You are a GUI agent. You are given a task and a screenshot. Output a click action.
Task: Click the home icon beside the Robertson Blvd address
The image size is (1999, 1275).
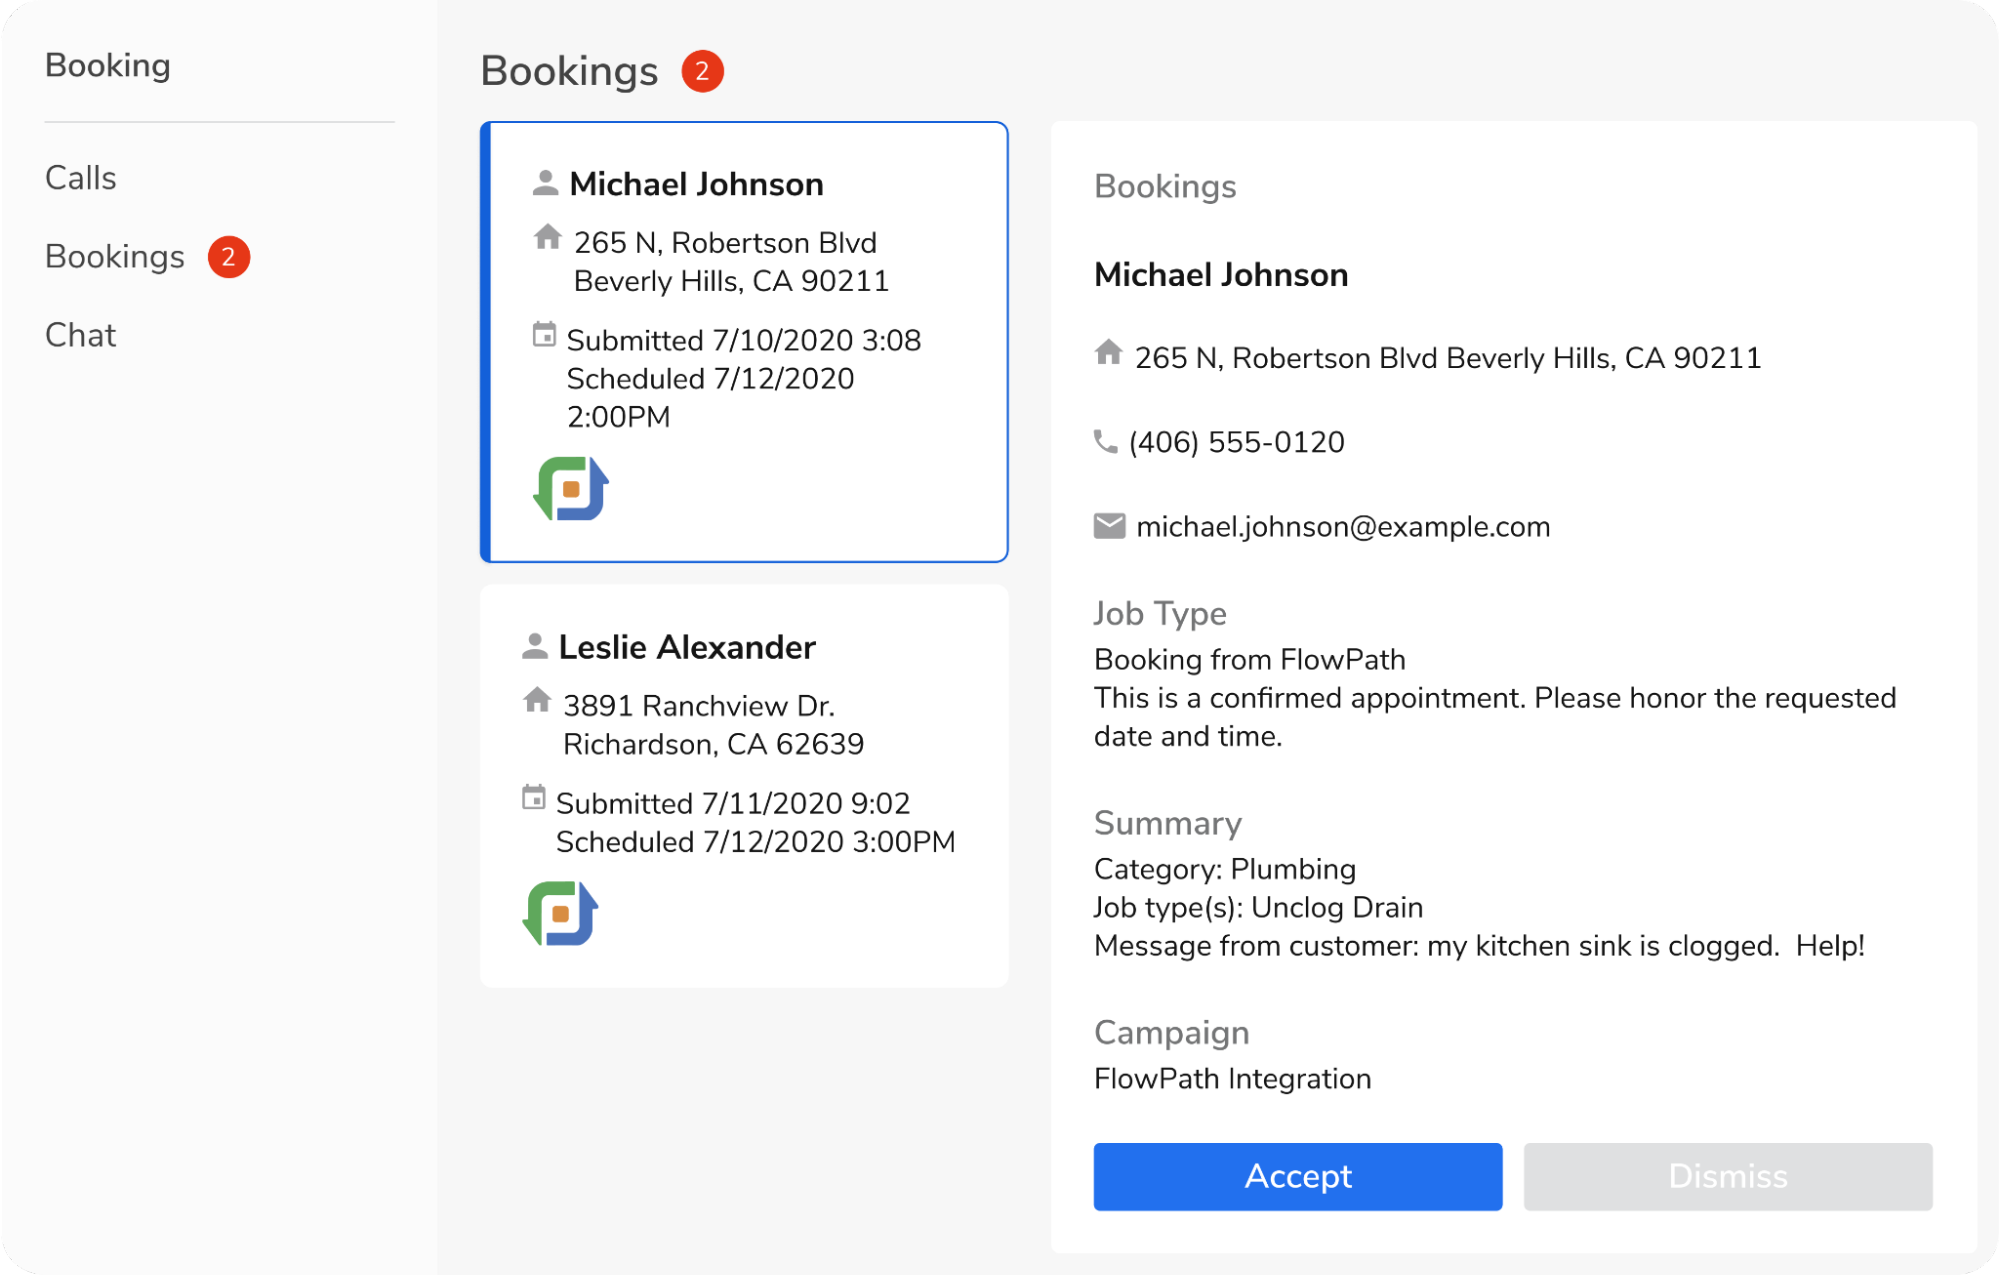pyautogui.click(x=1107, y=355)
